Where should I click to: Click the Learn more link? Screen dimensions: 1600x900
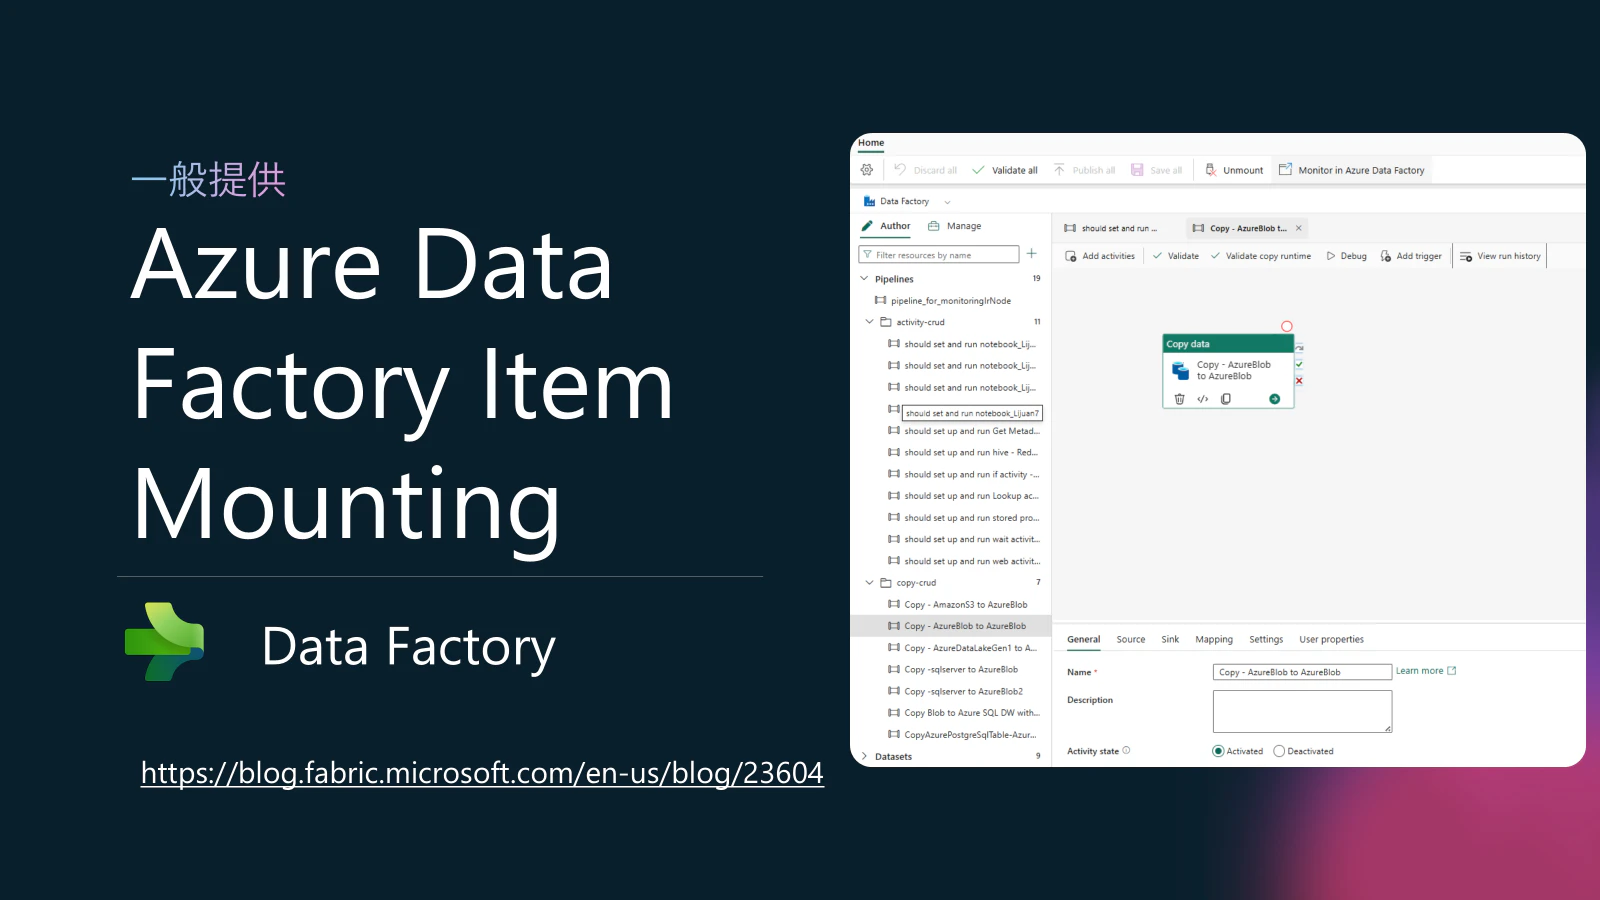pos(1426,671)
